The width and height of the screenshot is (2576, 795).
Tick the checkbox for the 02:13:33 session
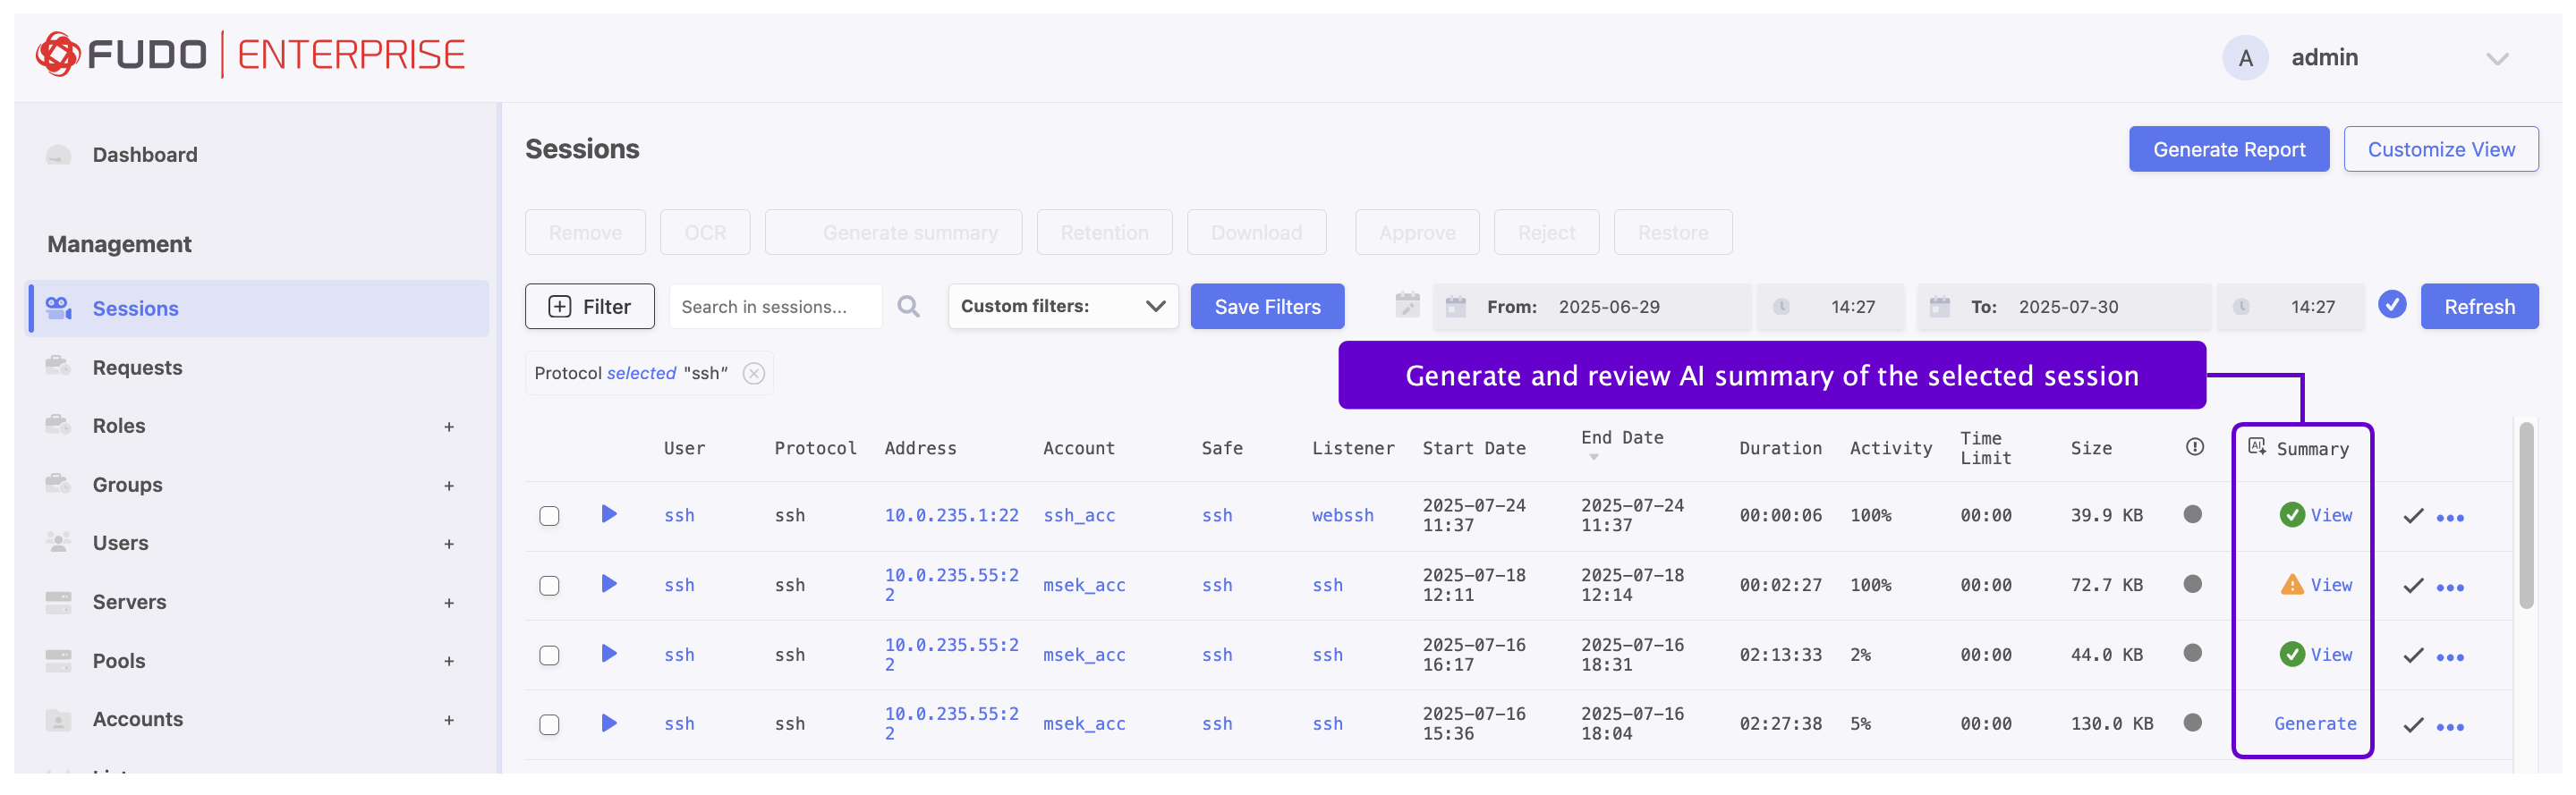click(x=549, y=655)
